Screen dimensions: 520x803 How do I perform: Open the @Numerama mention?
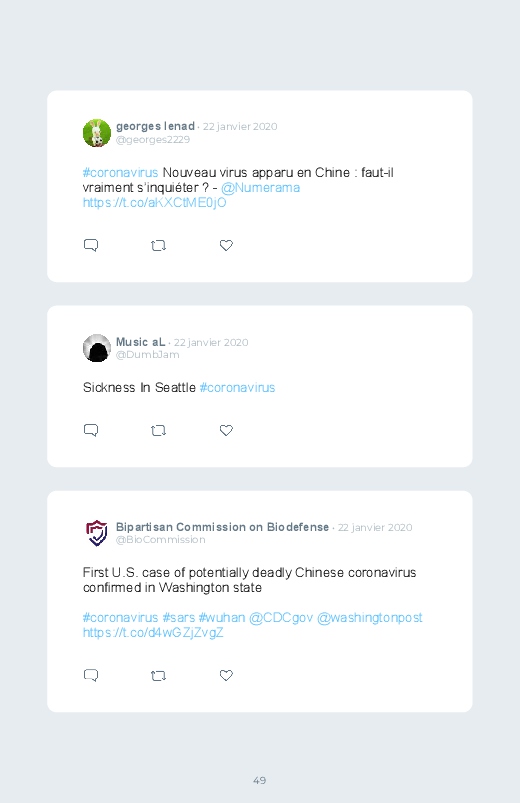coord(260,188)
